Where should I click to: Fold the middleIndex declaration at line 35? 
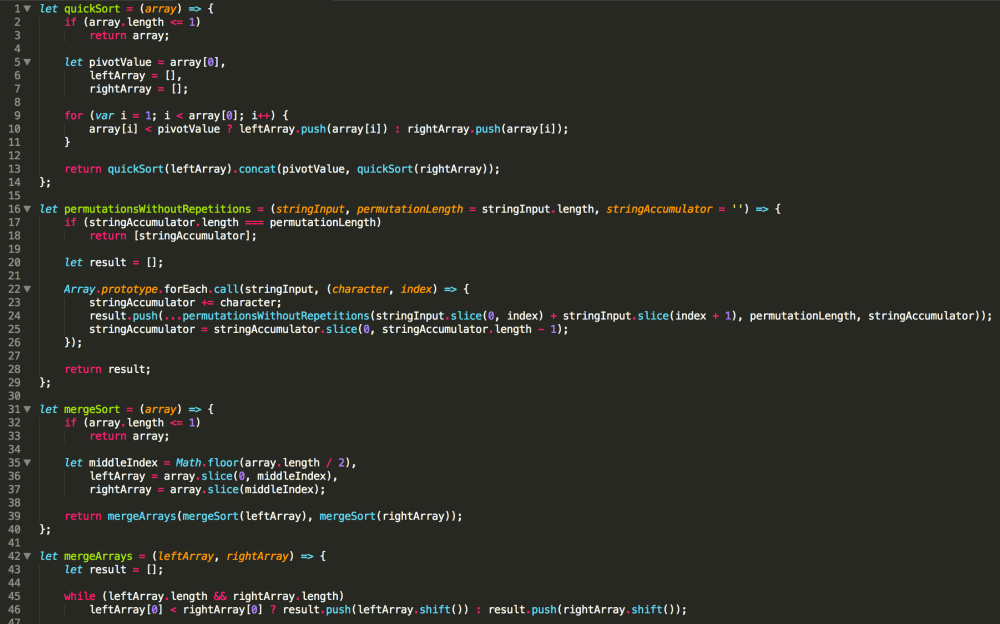[x=27, y=463]
